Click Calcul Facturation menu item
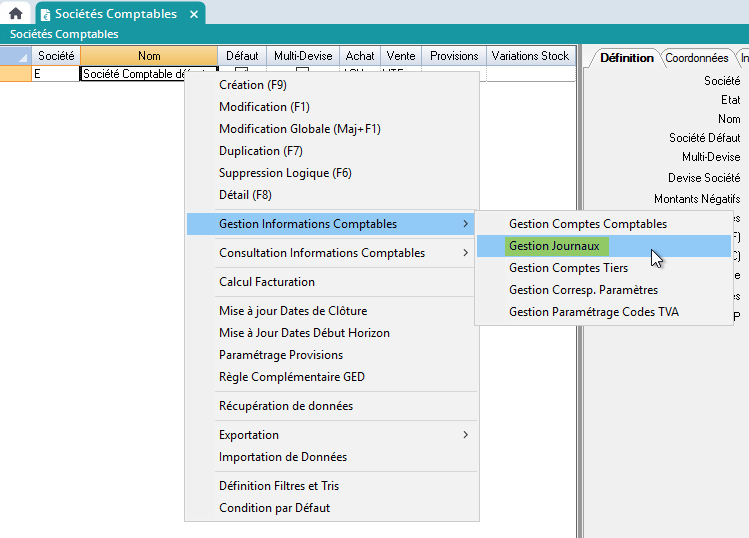This screenshot has width=749, height=538. 267,282
